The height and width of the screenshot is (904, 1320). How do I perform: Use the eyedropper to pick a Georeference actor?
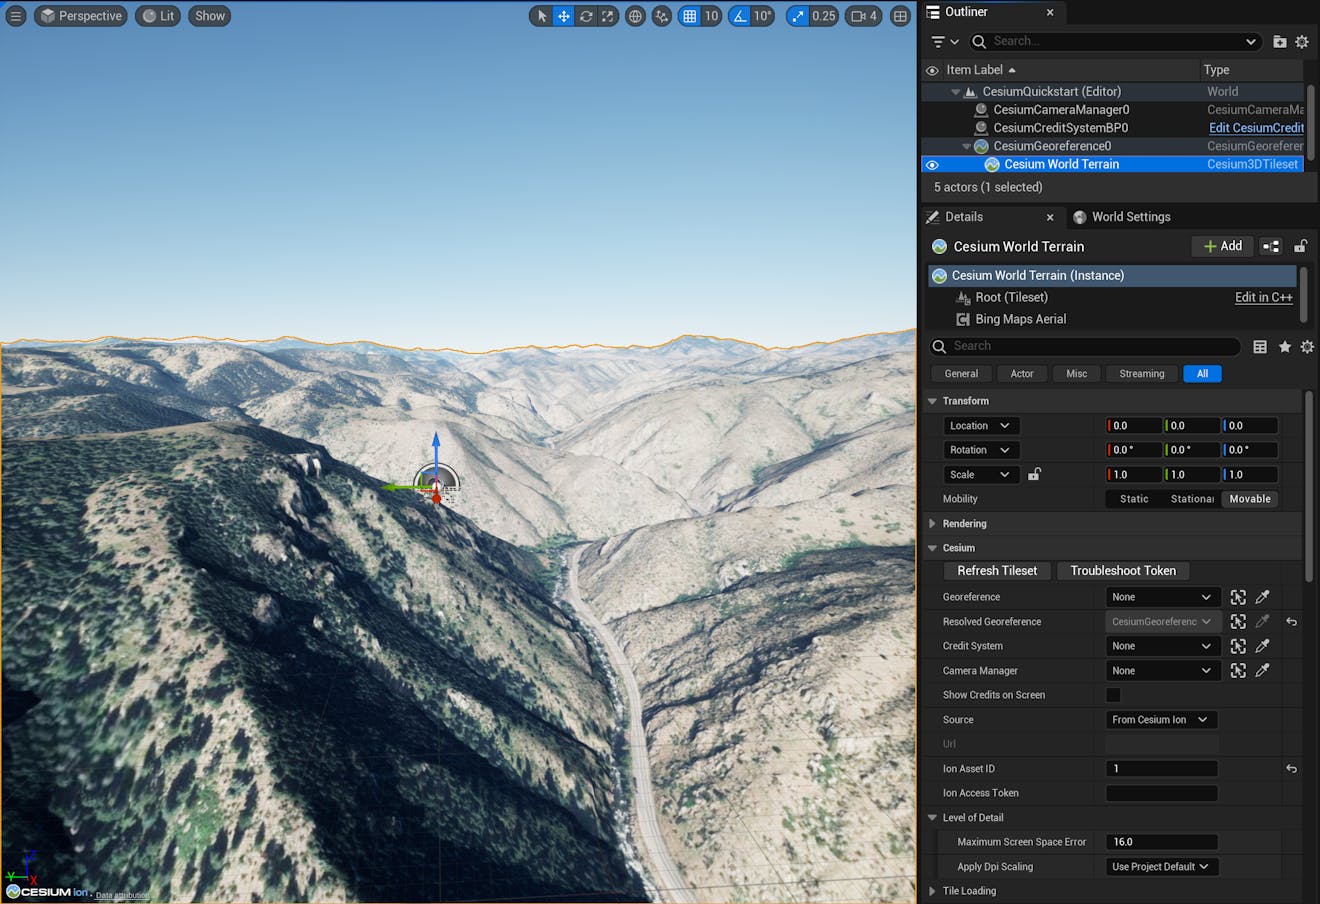tap(1262, 597)
